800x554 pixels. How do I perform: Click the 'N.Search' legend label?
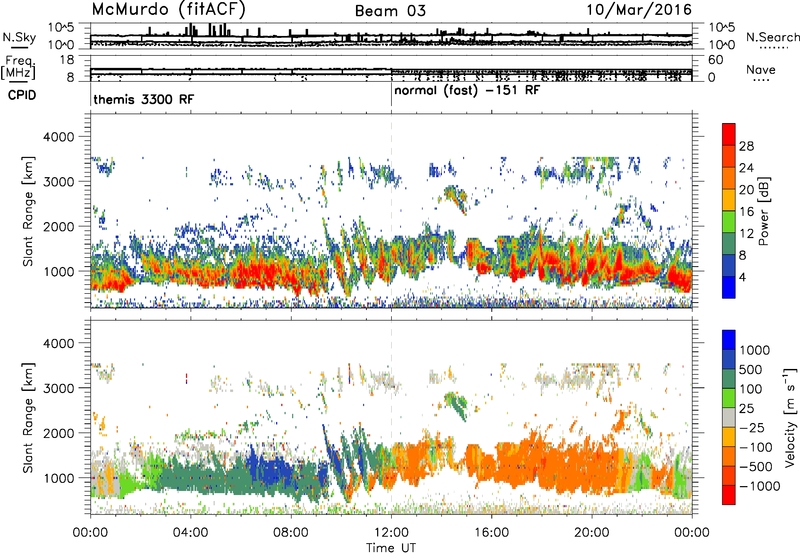coord(772,37)
